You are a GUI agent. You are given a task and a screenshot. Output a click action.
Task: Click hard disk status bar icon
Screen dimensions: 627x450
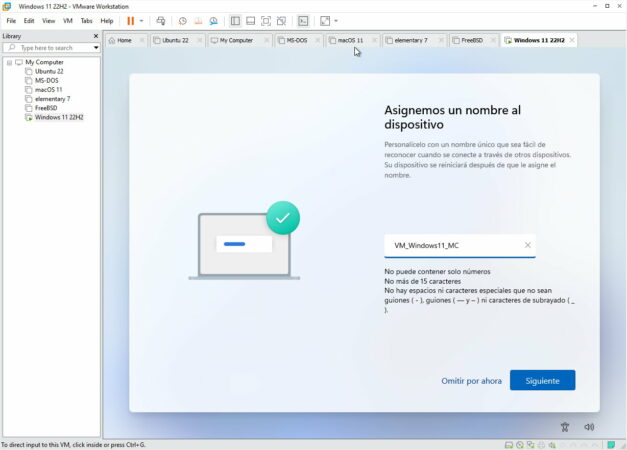pos(509,445)
